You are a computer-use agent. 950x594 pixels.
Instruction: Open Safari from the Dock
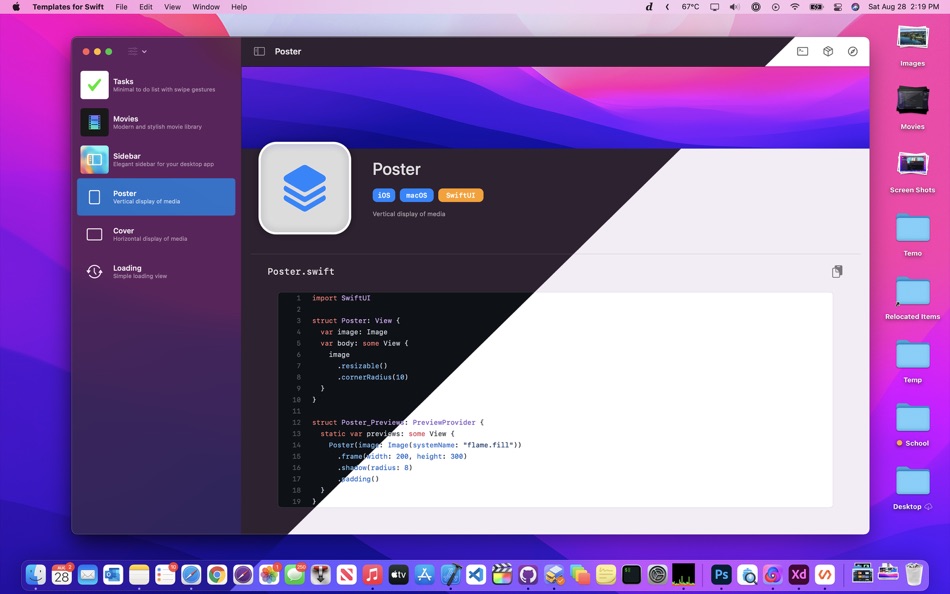191,574
